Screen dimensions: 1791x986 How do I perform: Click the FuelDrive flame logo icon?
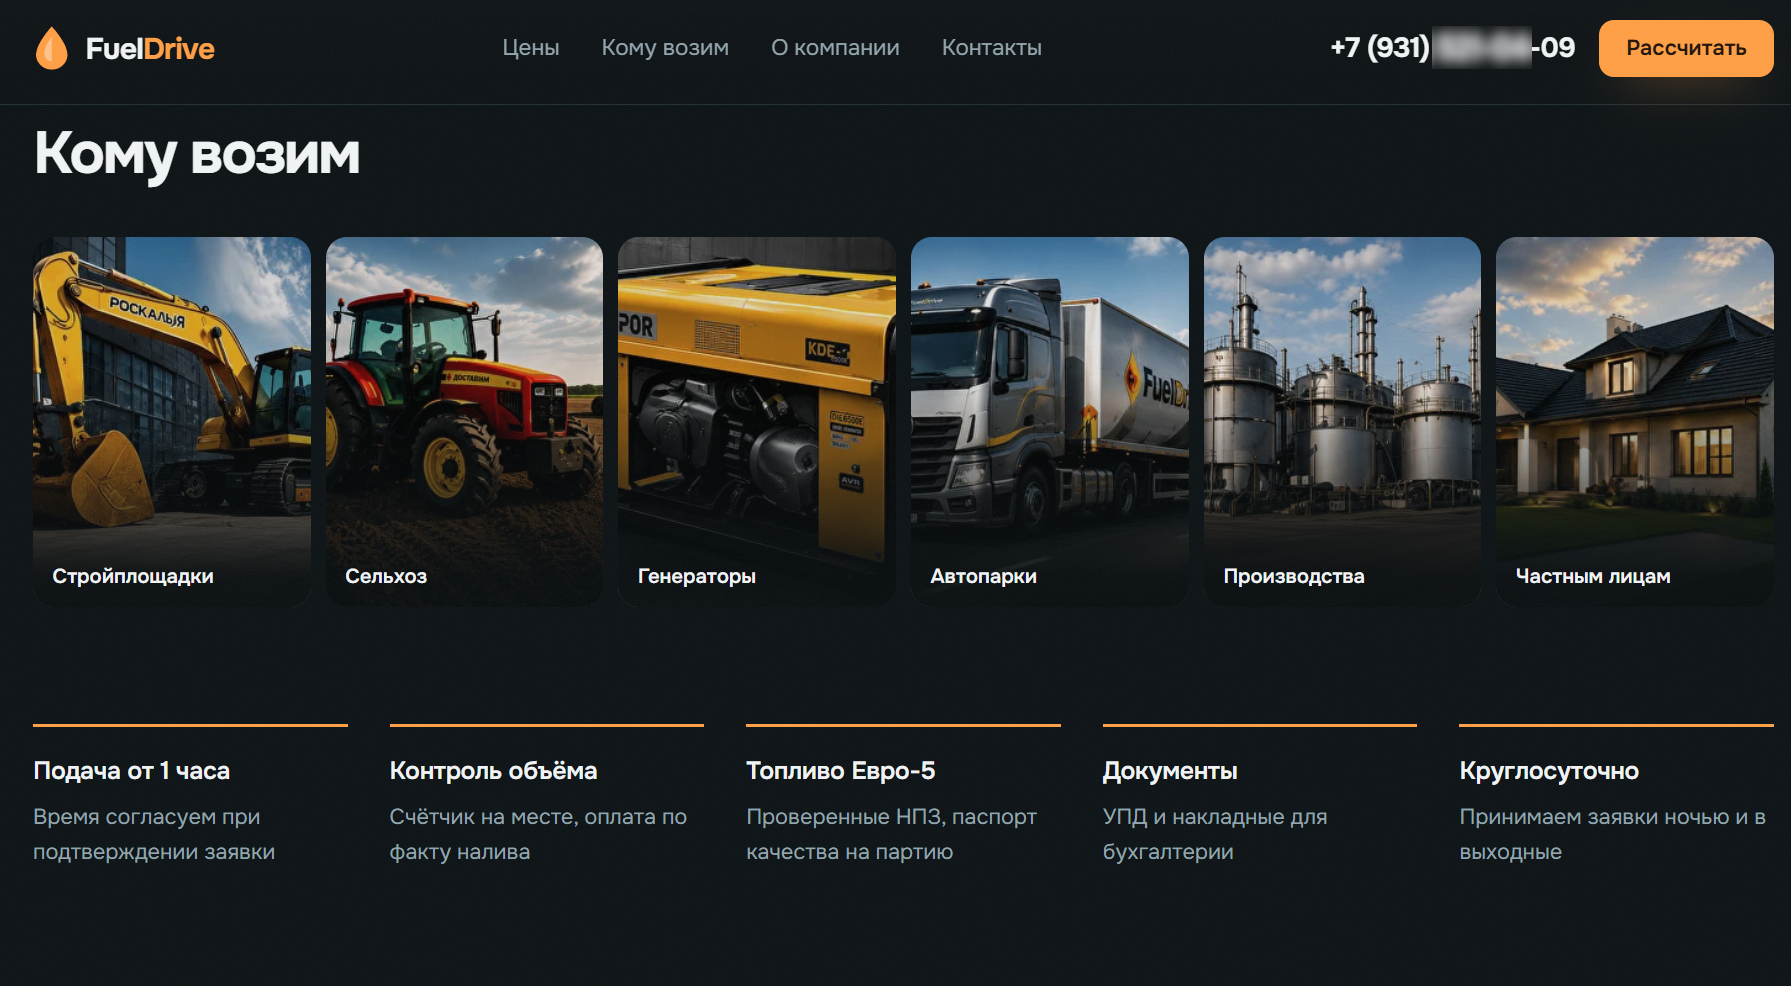click(x=51, y=48)
